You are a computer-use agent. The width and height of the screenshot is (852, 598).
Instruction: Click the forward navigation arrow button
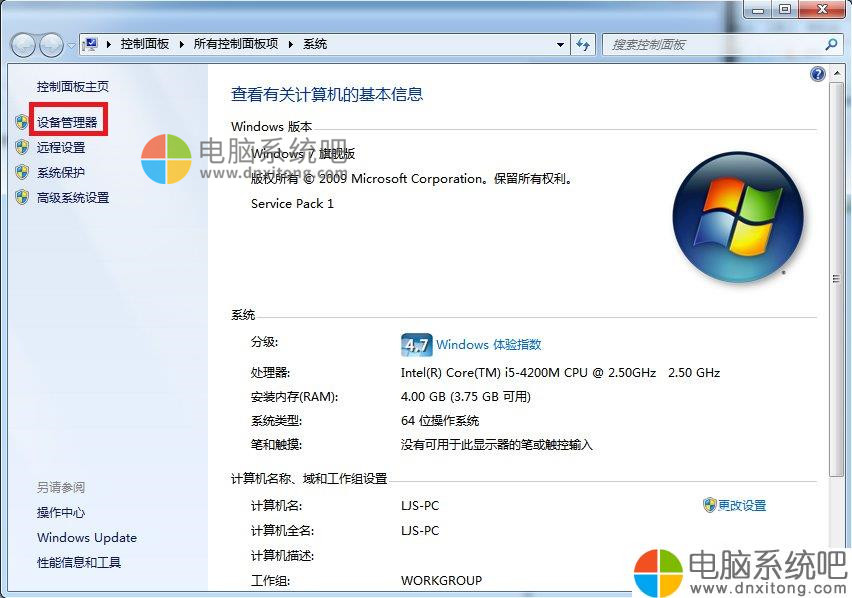pos(52,45)
